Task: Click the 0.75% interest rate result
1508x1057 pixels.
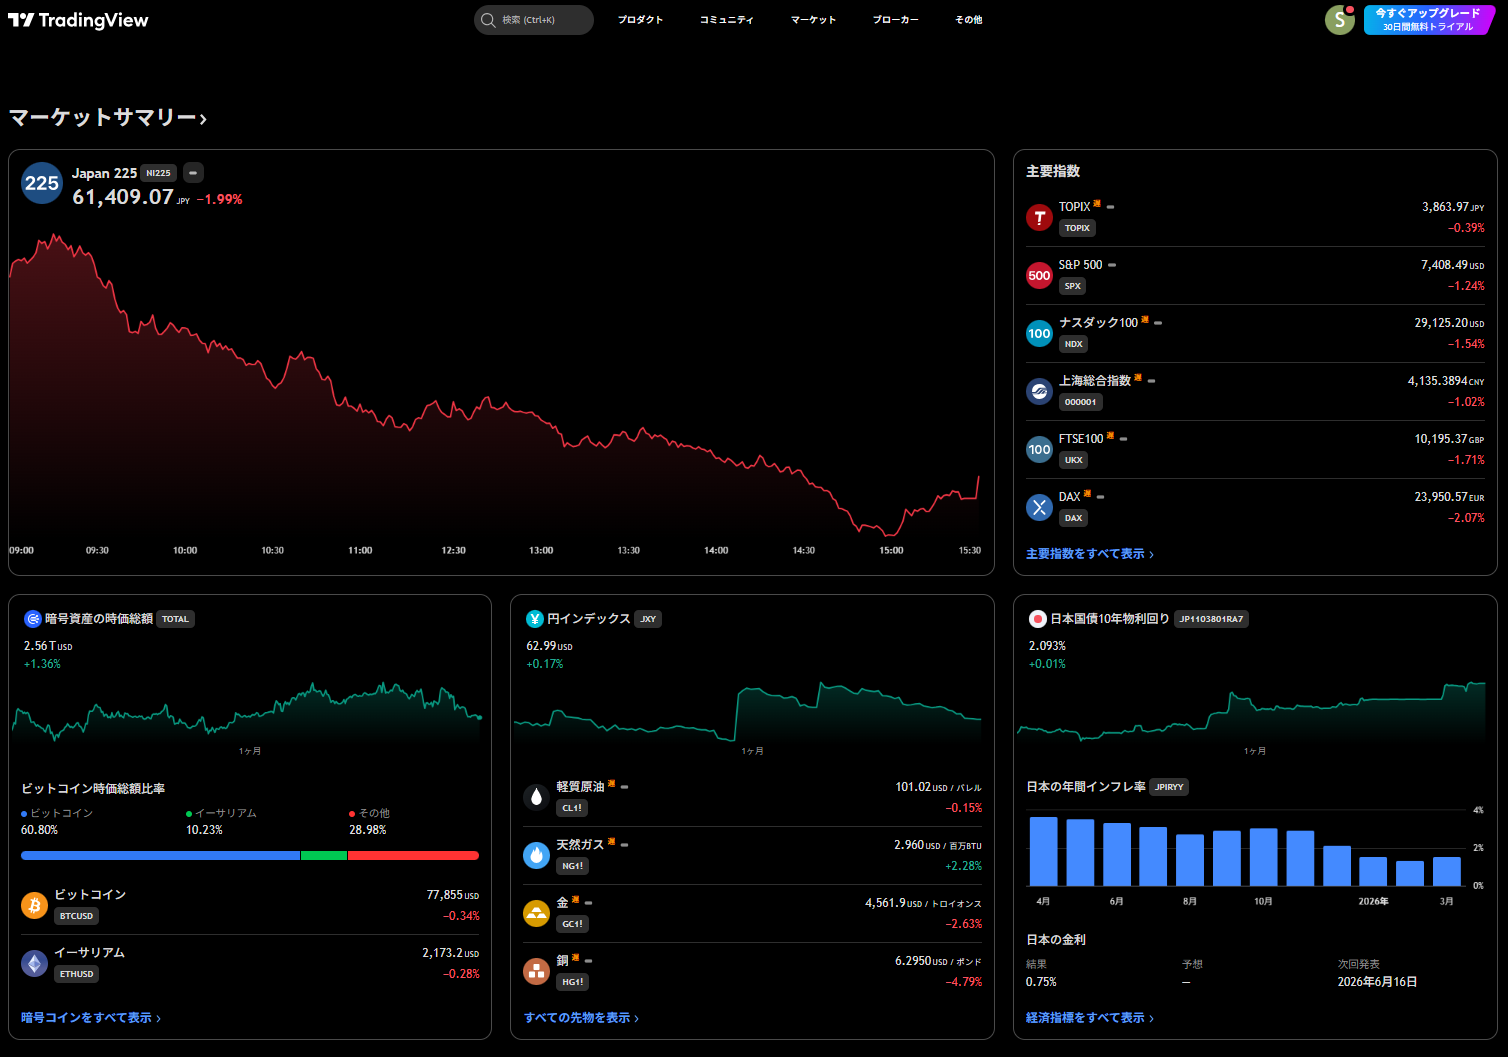Action: [1041, 982]
